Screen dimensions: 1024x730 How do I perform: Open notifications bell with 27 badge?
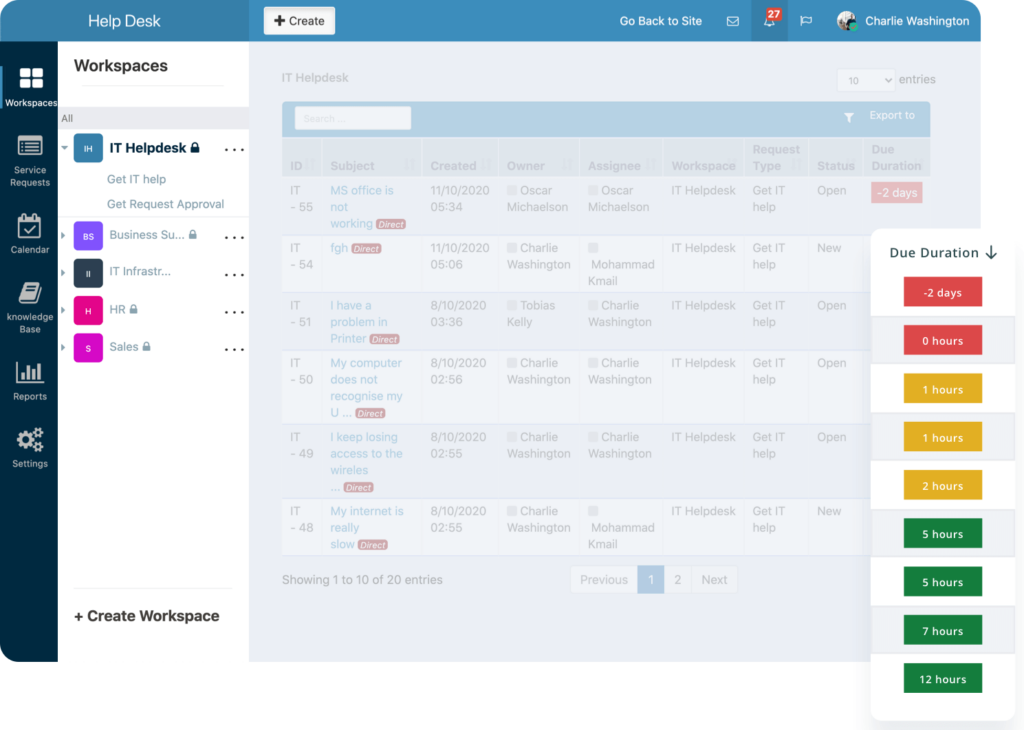(770, 20)
